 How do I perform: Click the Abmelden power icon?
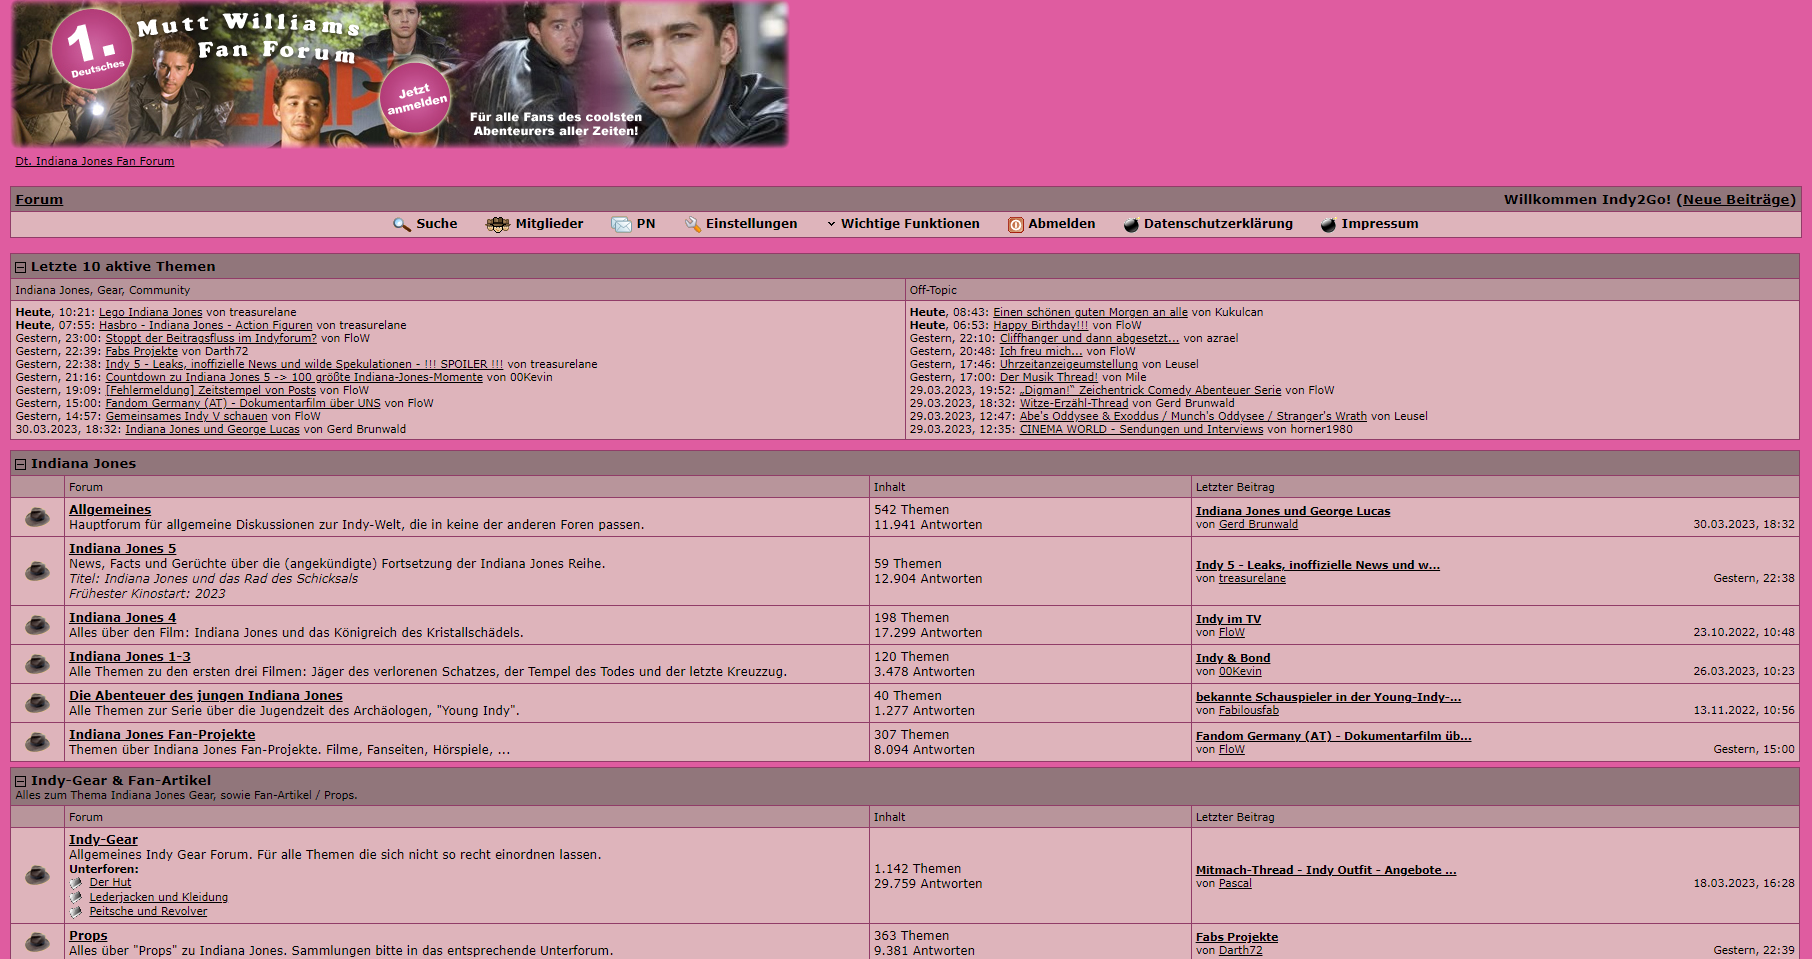coord(1015,225)
